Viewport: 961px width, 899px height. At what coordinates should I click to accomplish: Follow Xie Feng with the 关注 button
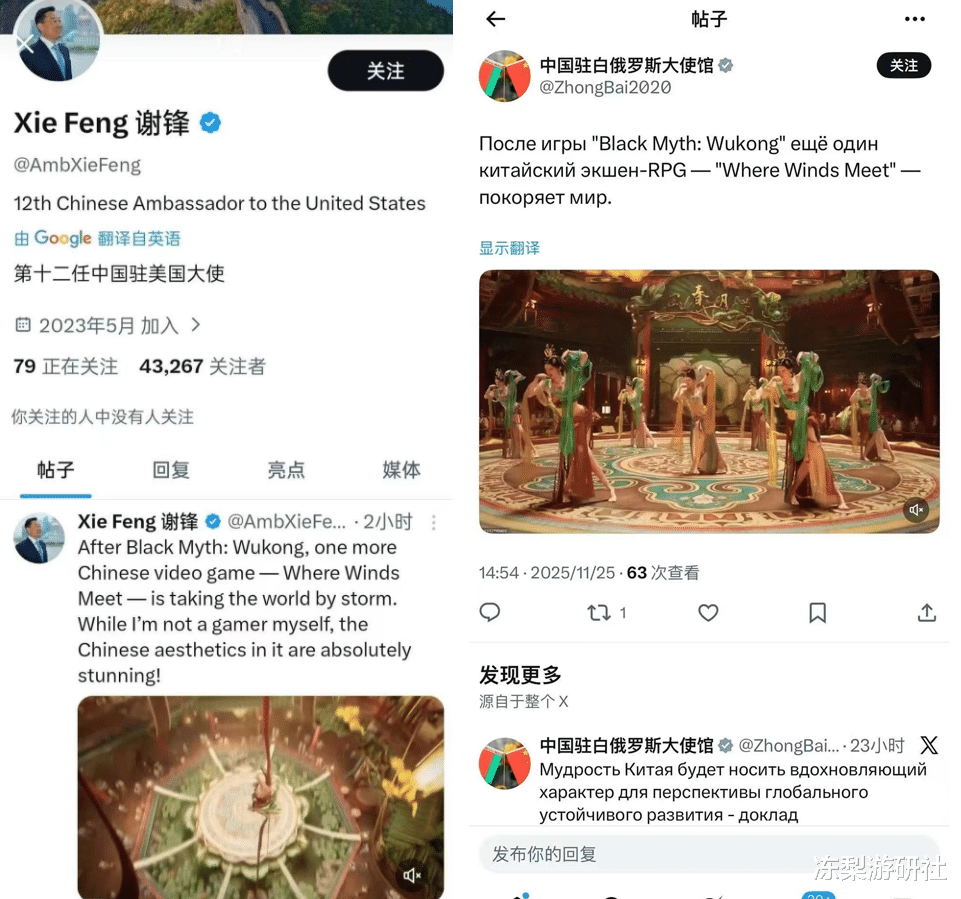pyautogui.click(x=386, y=70)
